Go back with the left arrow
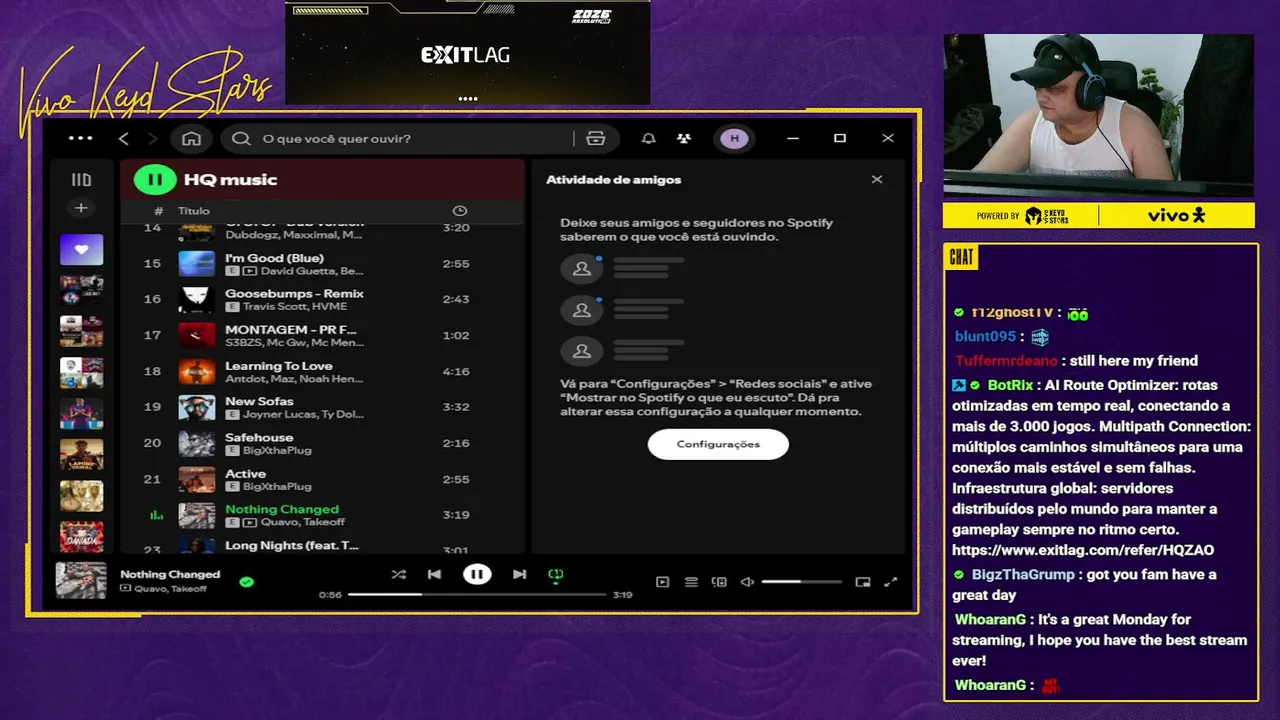The width and height of the screenshot is (1280, 720). [x=123, y=138]
